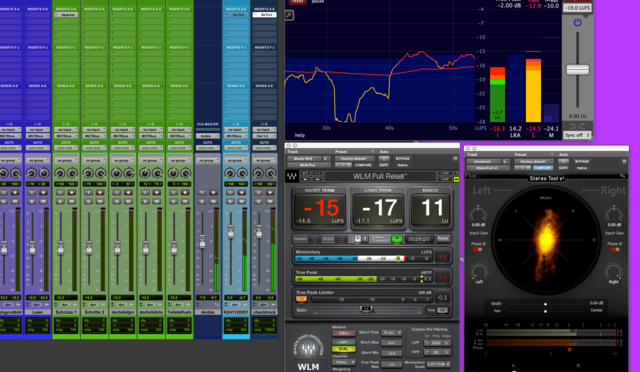Open the Master BUS track selector in WLM
The width and height of the screenshot is (640, 372).
coord(304,159)
